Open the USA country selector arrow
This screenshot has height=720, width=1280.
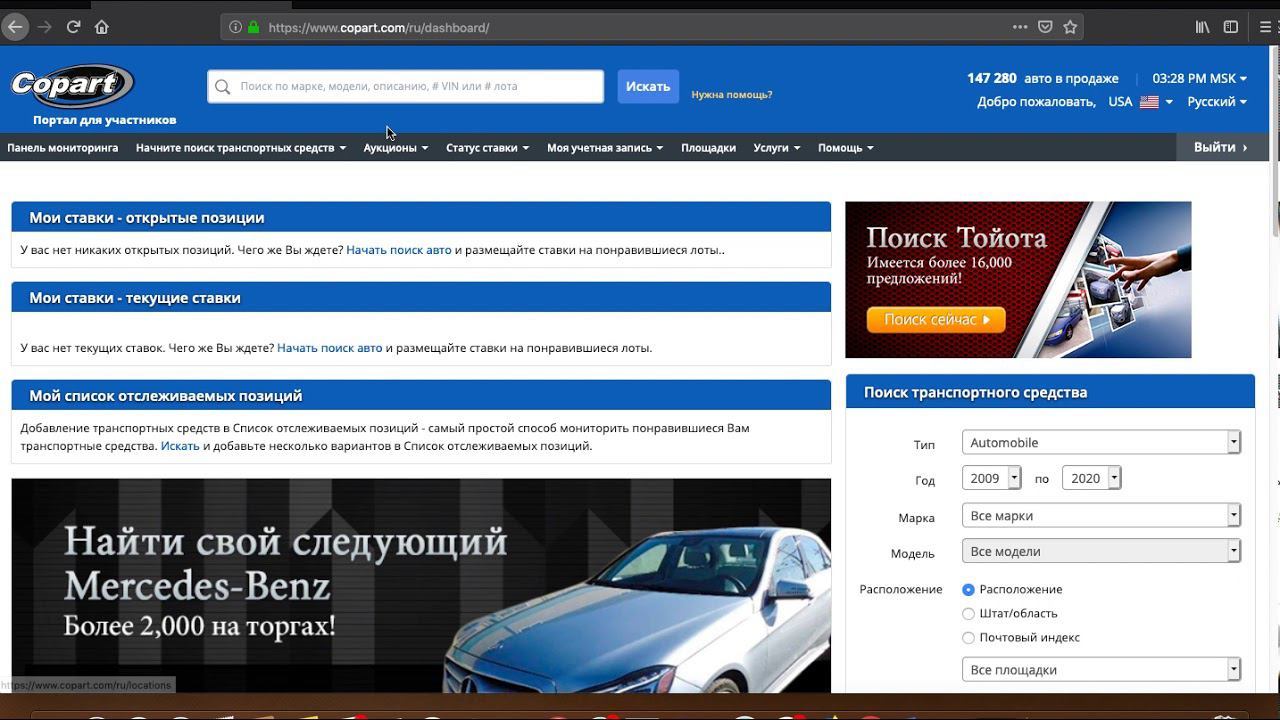click(x=1169, y=102)
